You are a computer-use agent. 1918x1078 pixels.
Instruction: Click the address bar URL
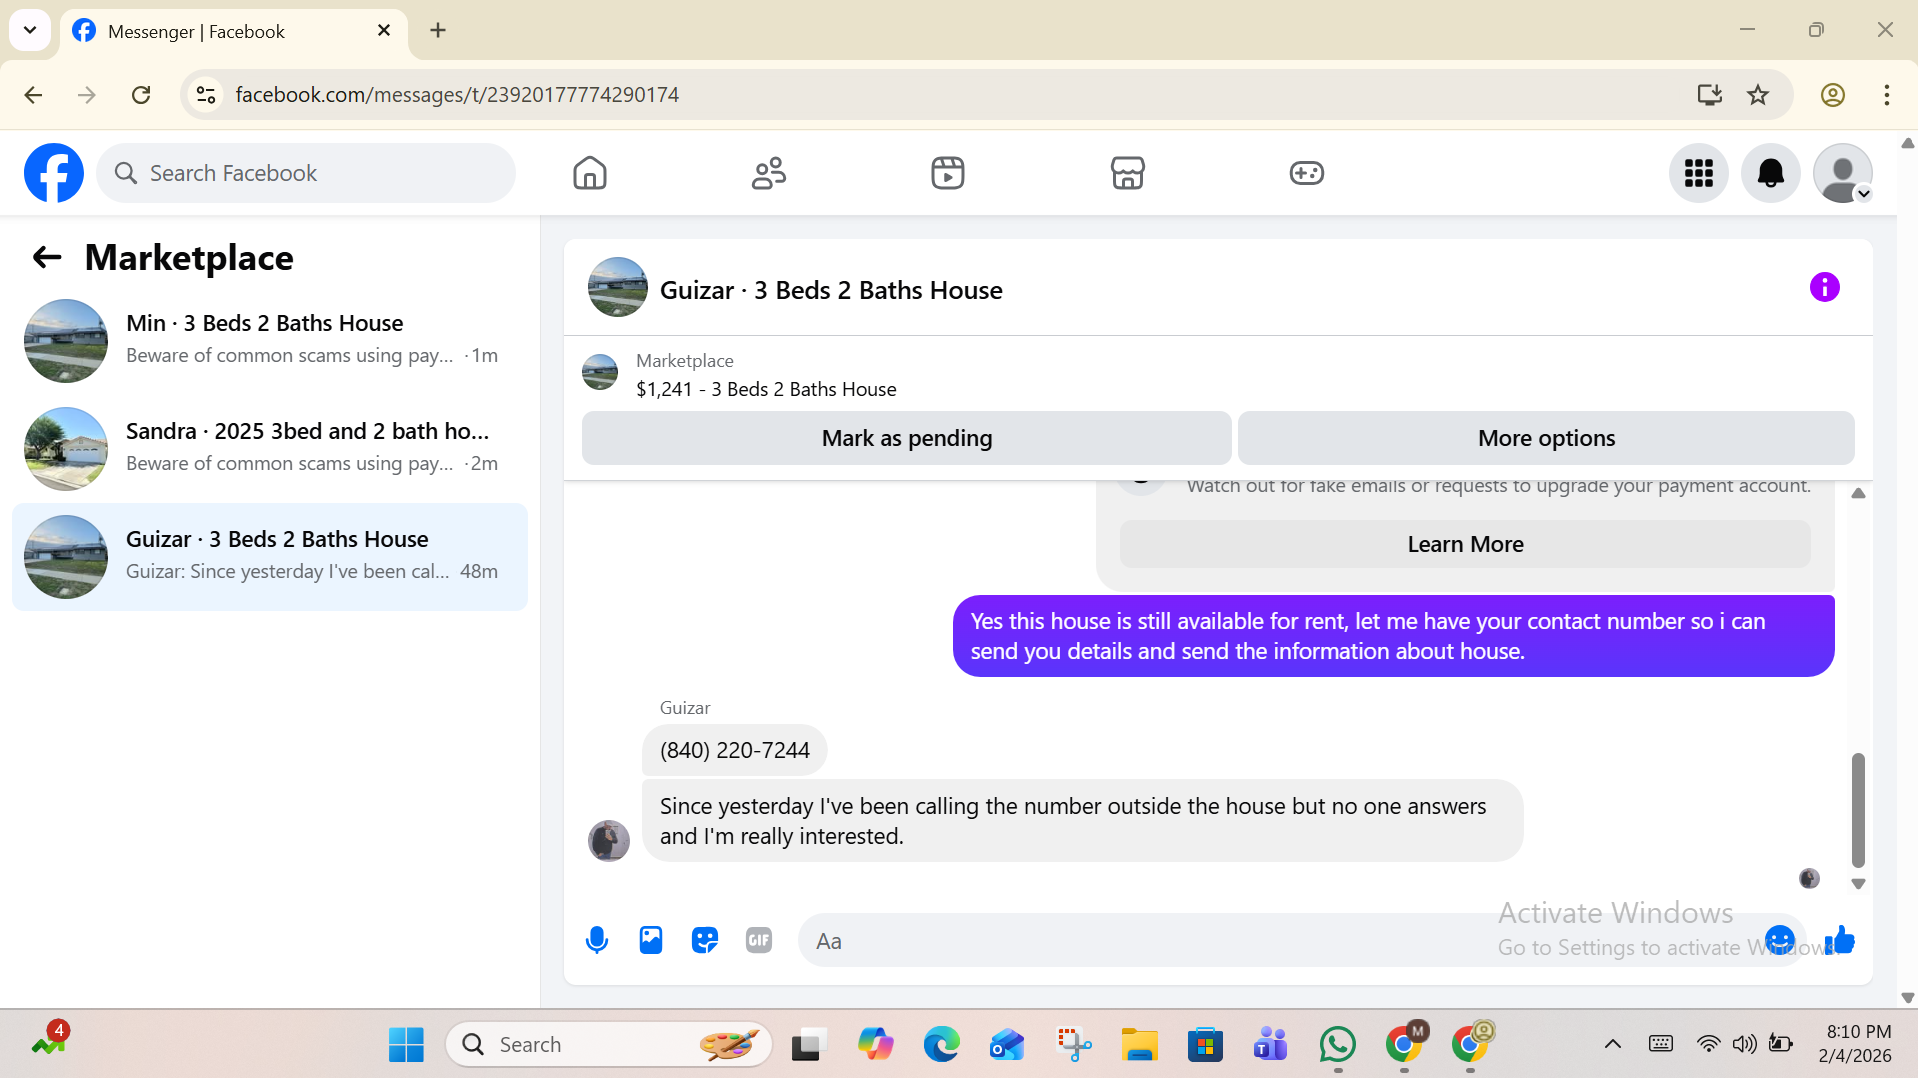[x=457, y=95]
